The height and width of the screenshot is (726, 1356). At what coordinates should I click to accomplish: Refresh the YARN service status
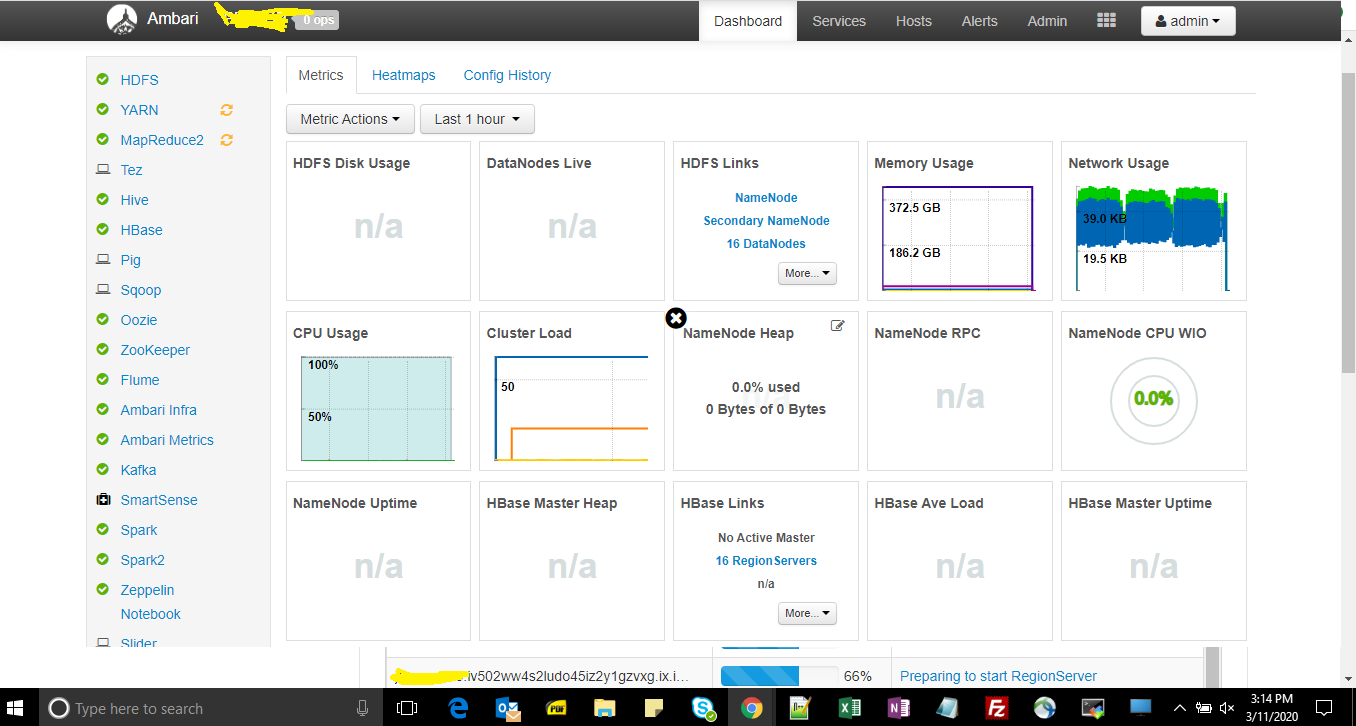point(226,110)
